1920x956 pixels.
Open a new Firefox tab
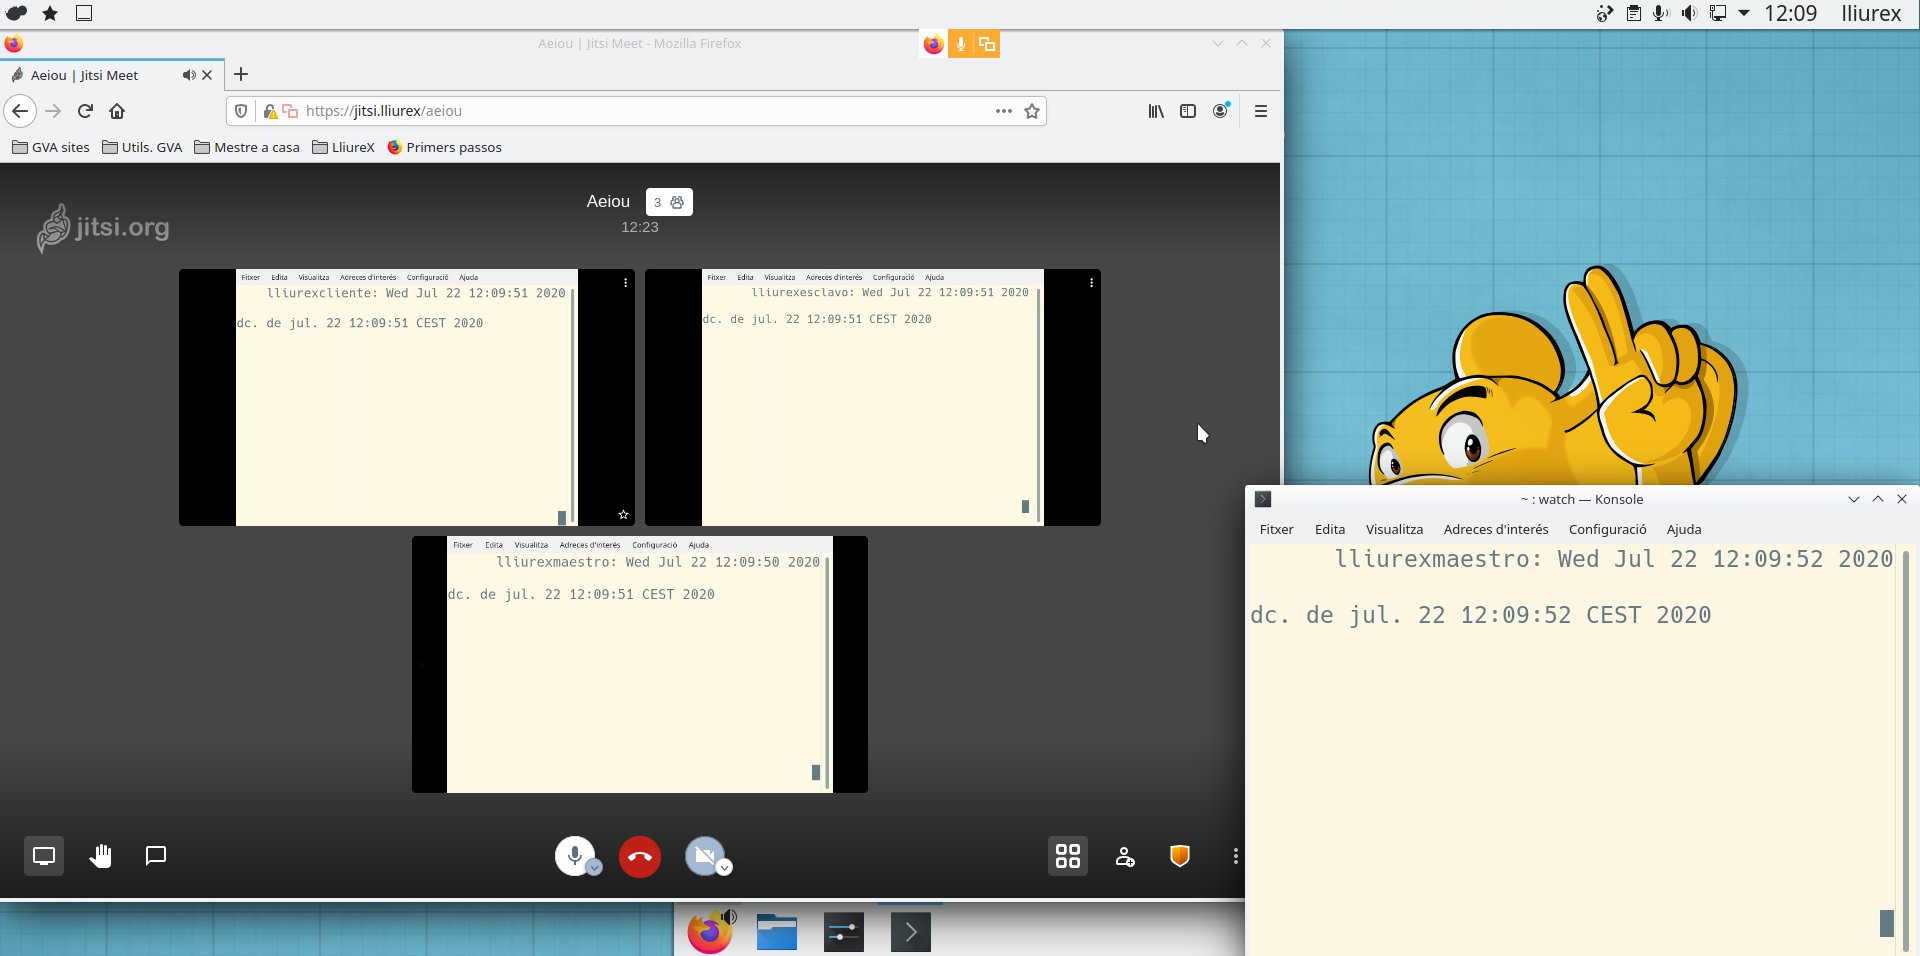(241, 74)
